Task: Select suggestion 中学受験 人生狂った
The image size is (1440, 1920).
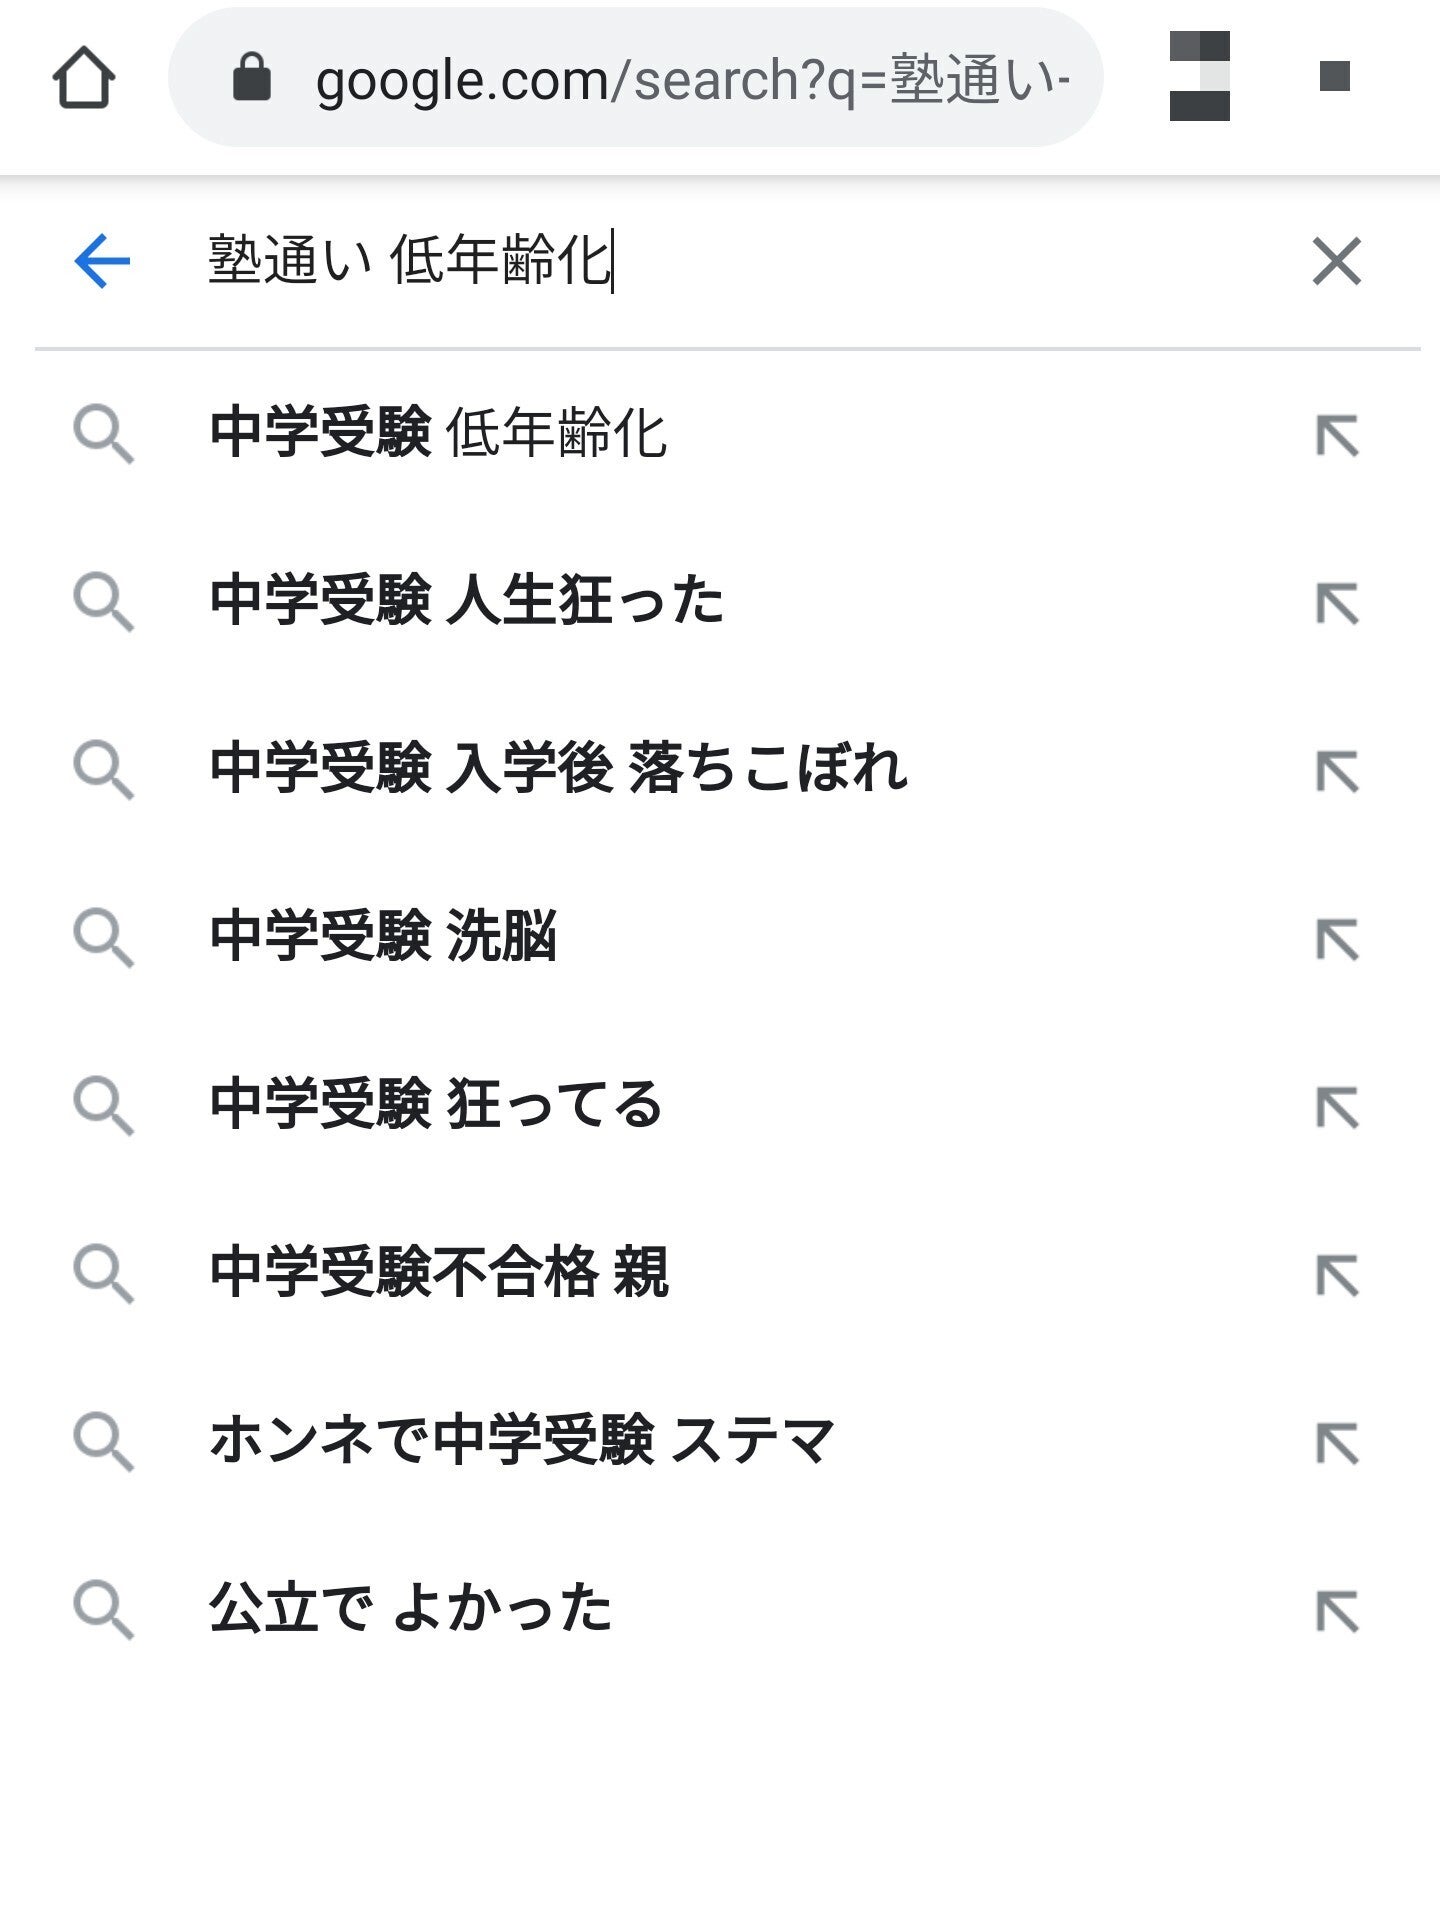Action: (x=466, y=601)
